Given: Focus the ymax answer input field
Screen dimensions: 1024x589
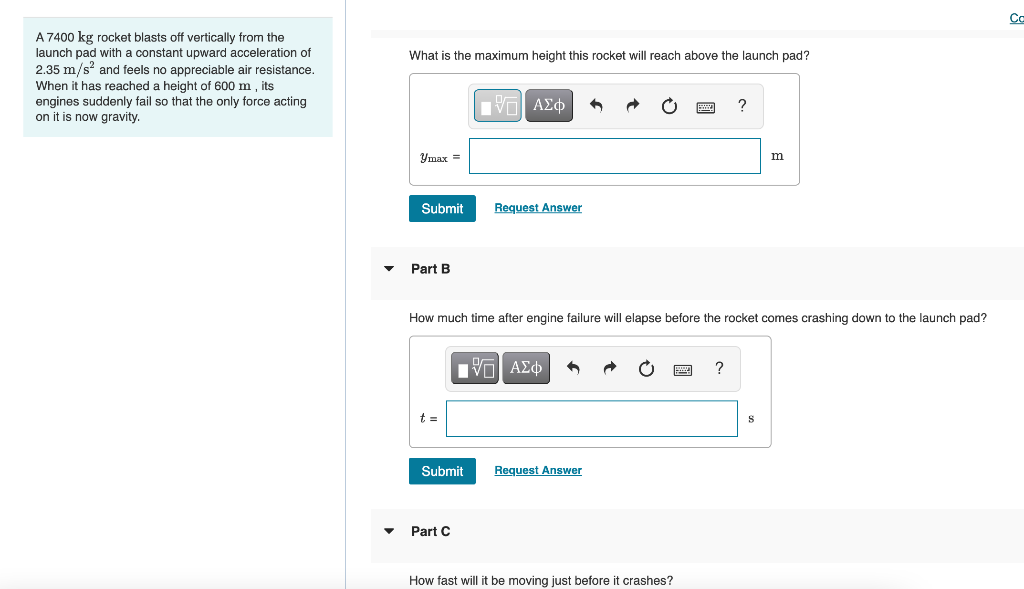Looking at the screenshot, I should 615,156.
